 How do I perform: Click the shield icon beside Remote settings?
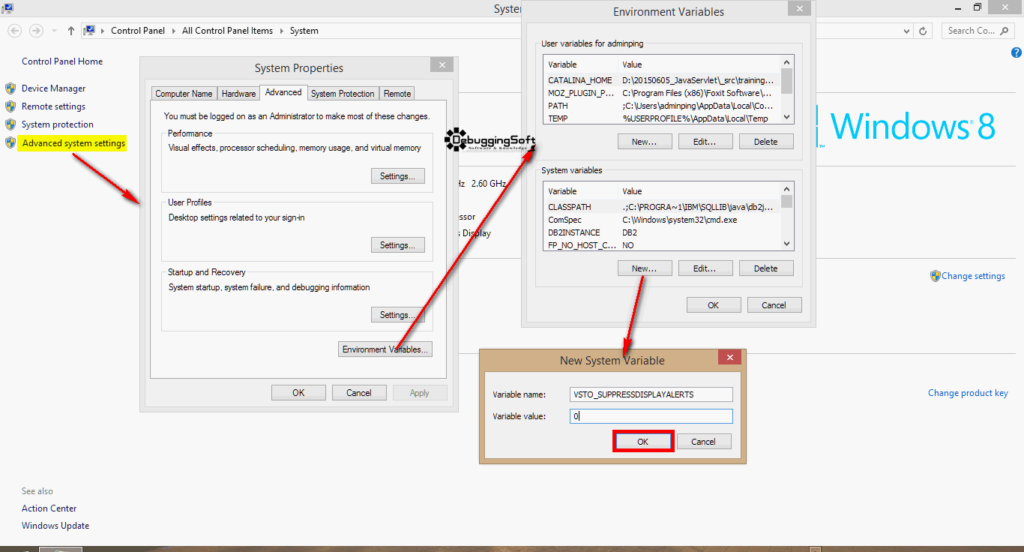pyautogui.click(x=11, y=106)
